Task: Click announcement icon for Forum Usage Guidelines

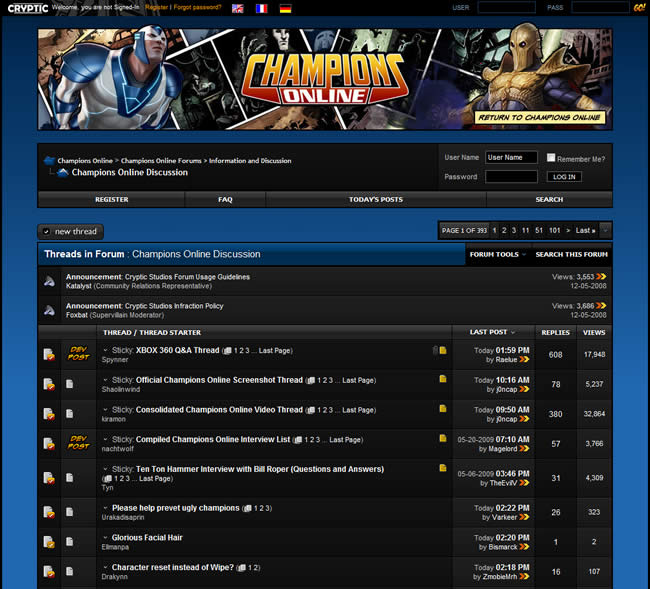Action: click(x=49, y=281)
